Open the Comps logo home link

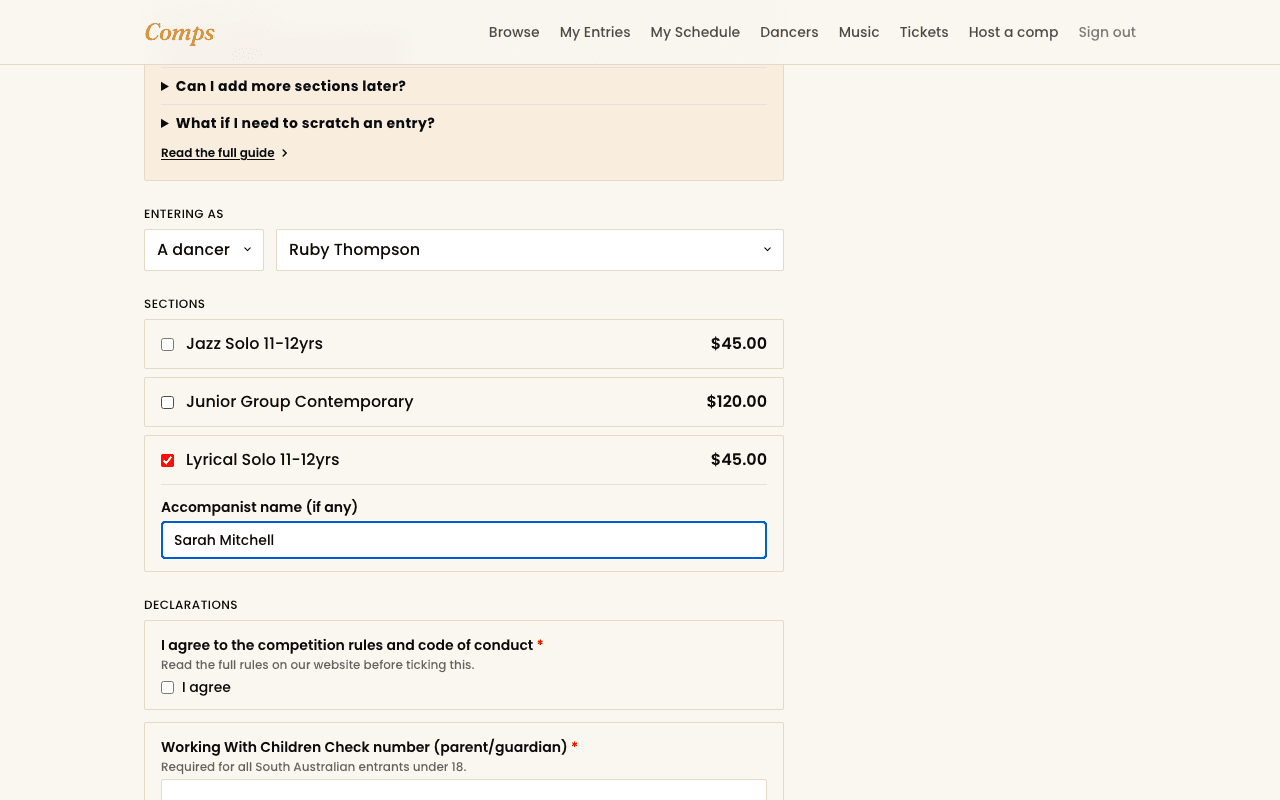[180, 32]
